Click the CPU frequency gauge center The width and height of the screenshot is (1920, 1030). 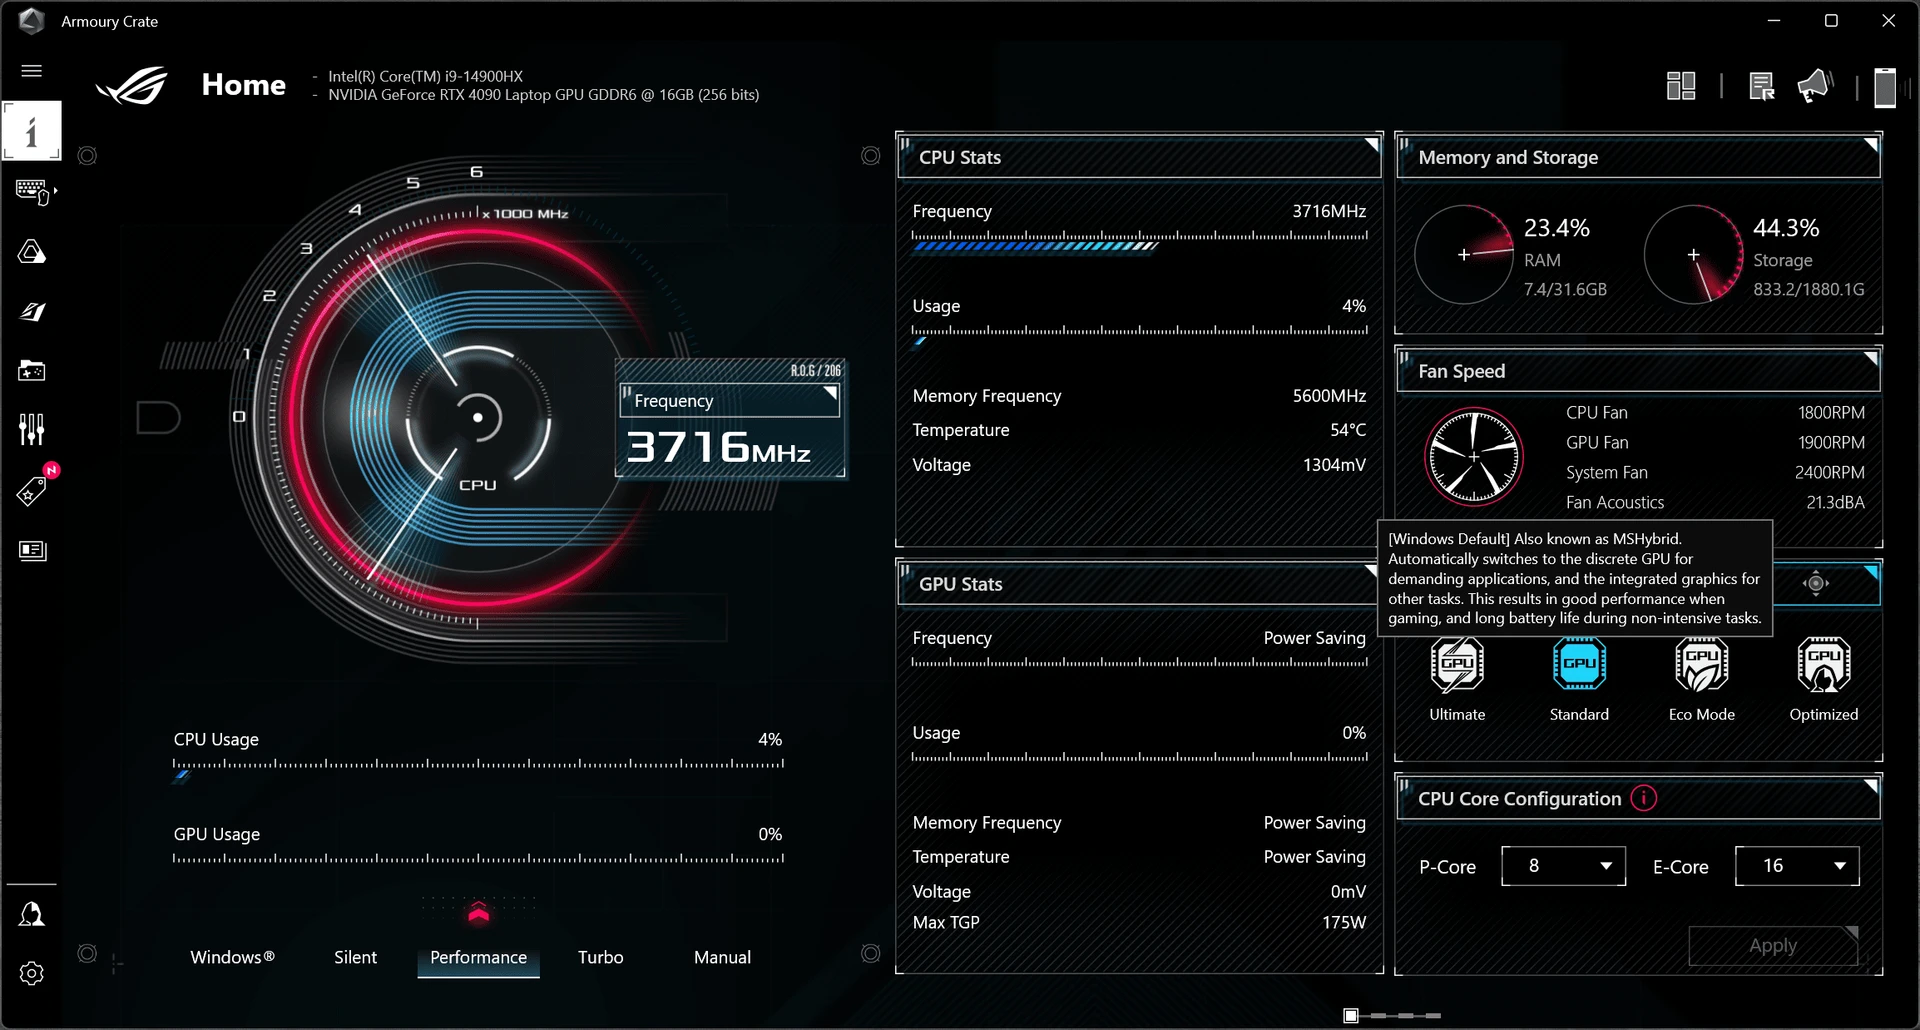[478, 417]
